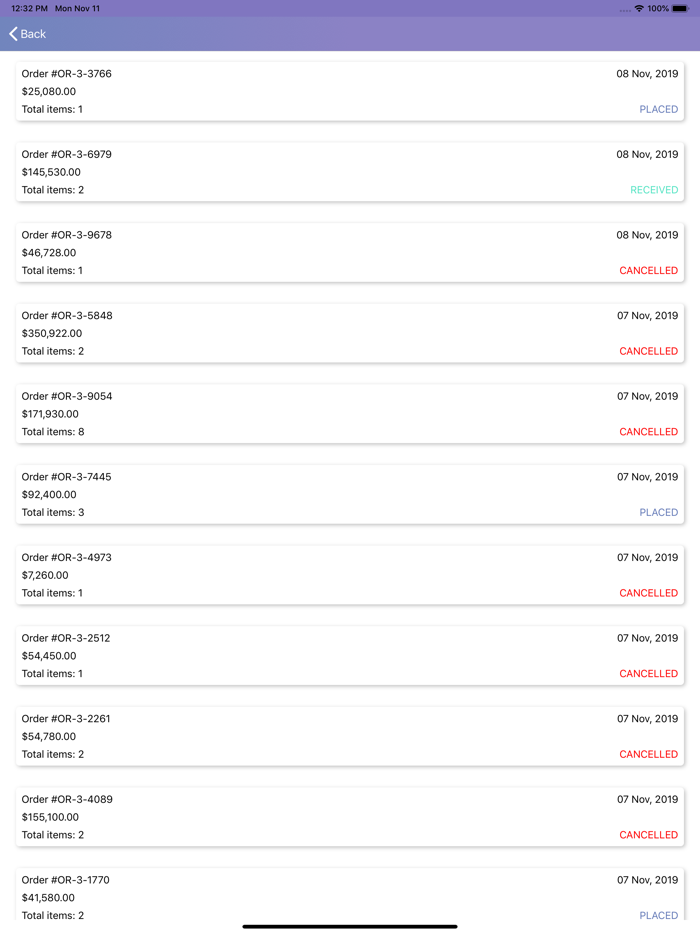
Task: Open order #OR-3-4089
Action: click(x=350, y=817)
